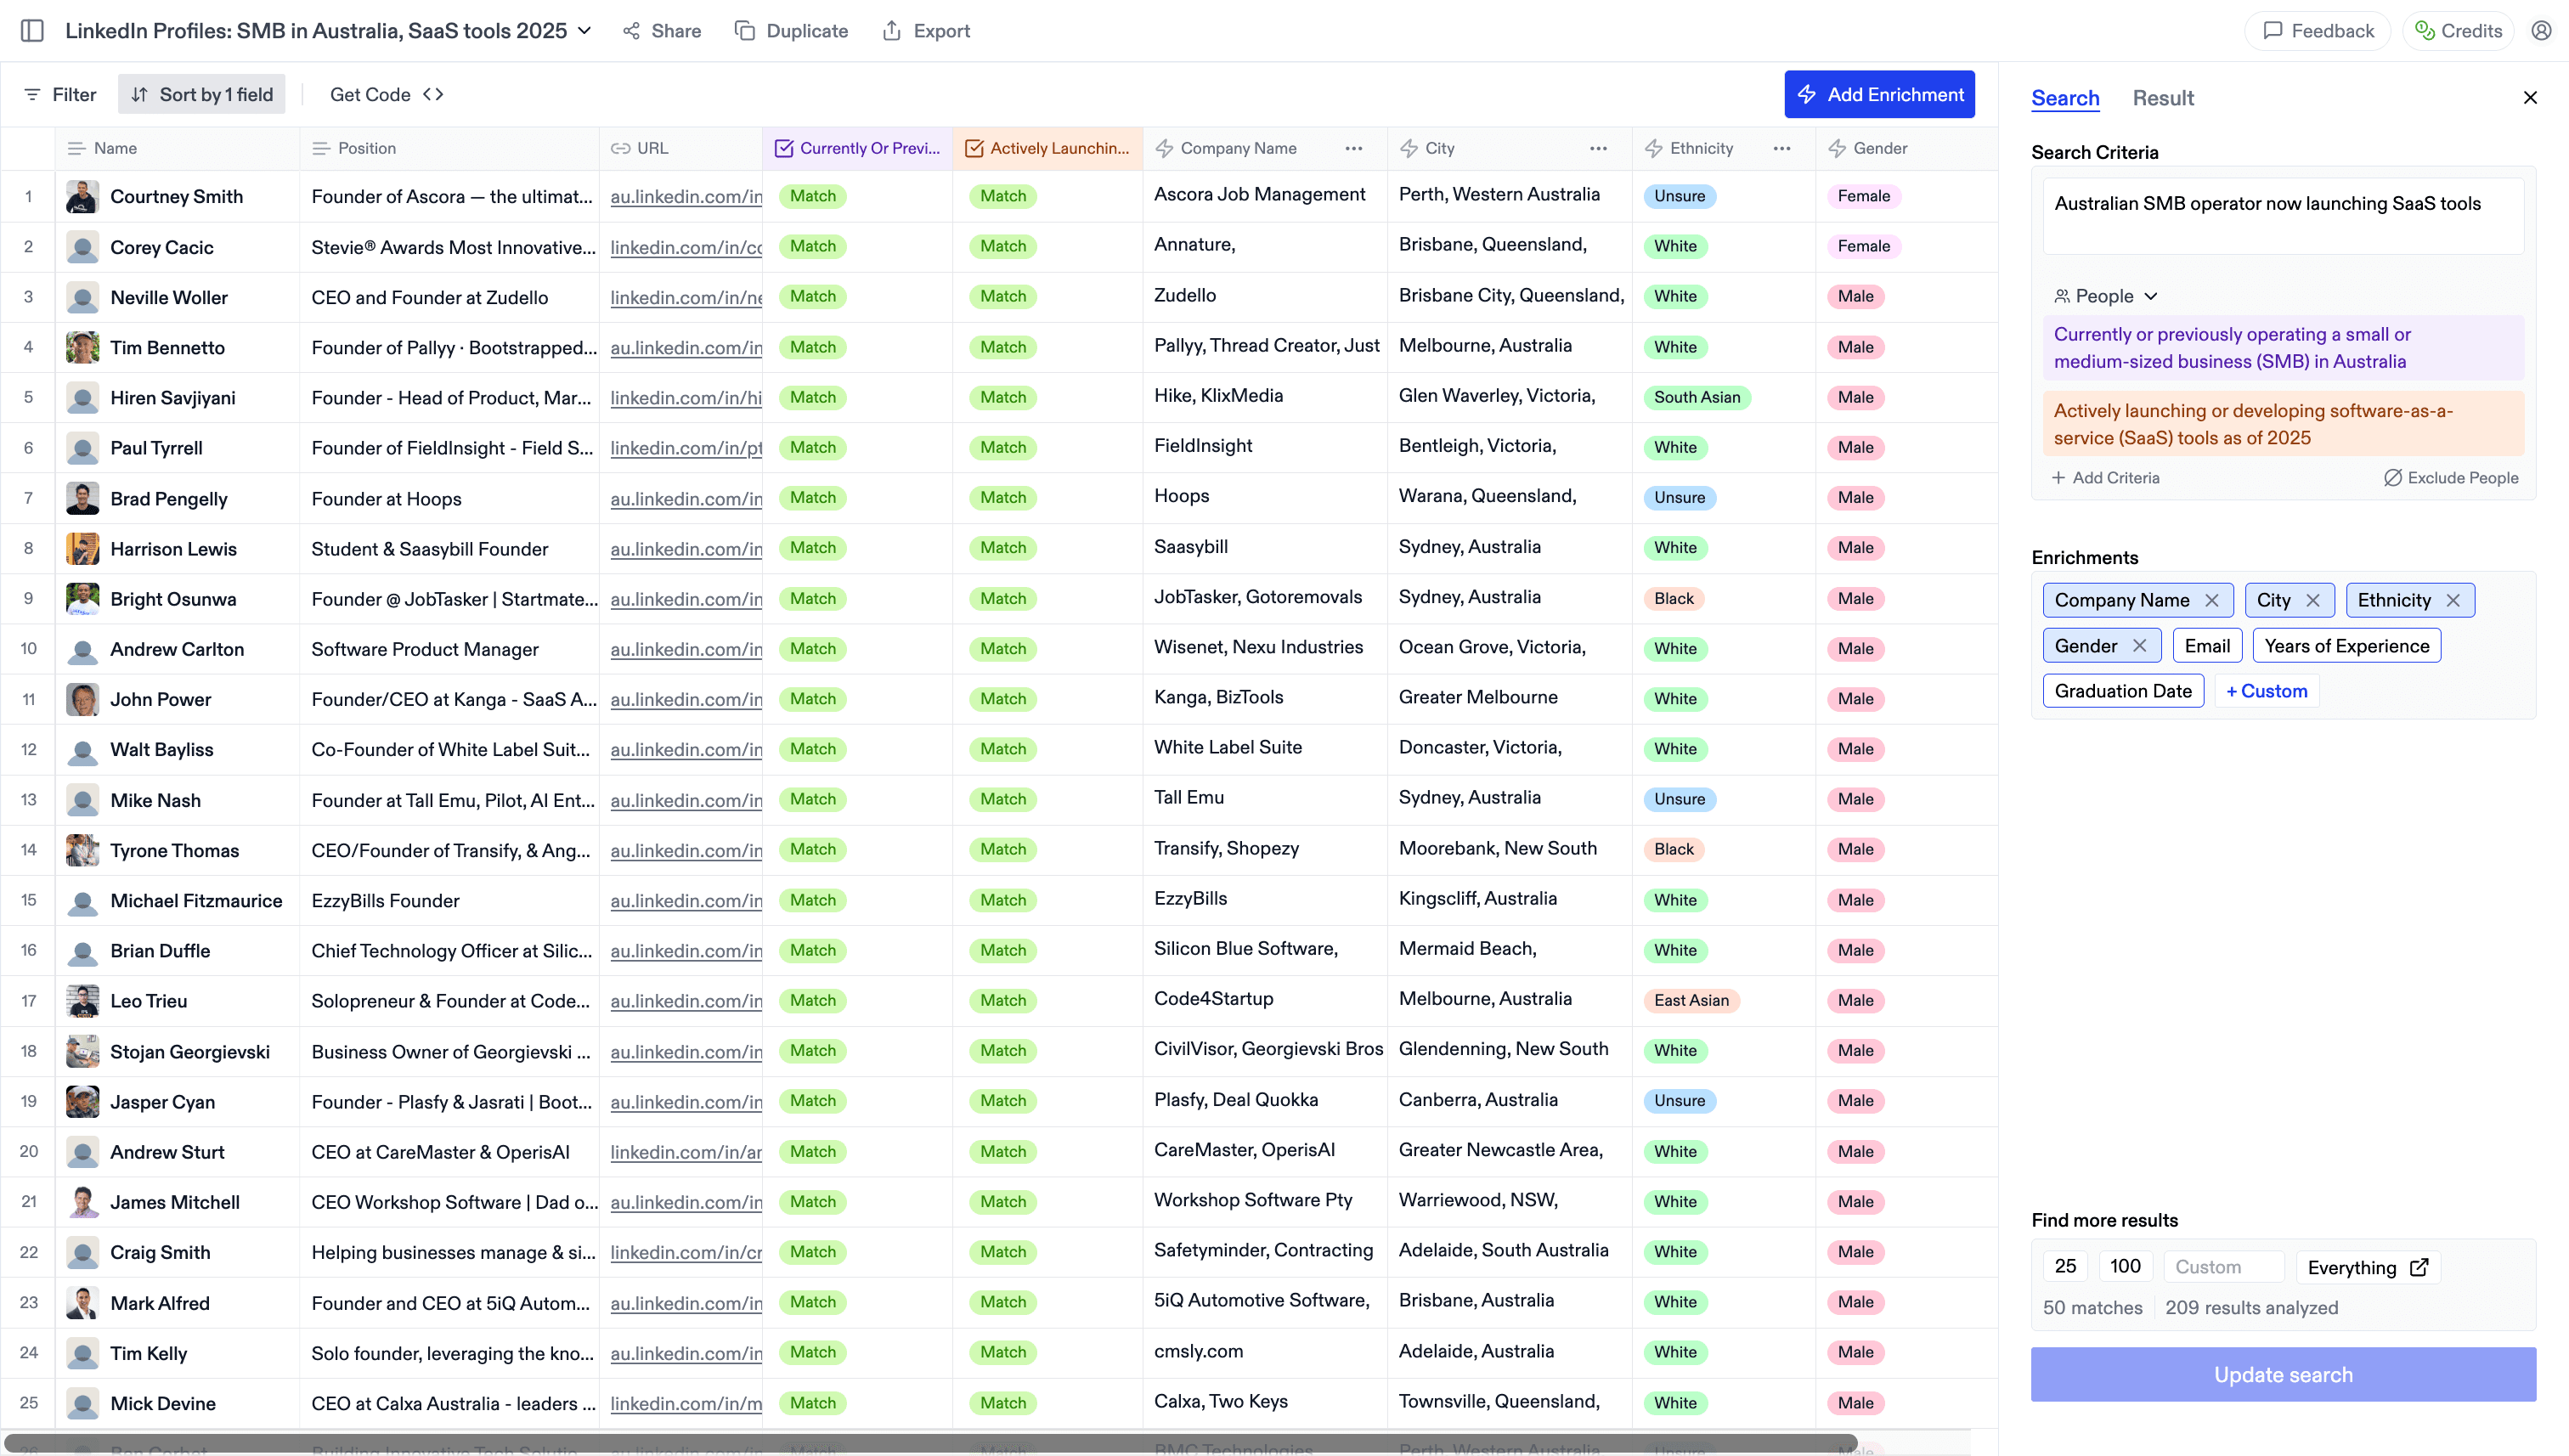Click the Add Enrichment button

[x=1879, y=94]
